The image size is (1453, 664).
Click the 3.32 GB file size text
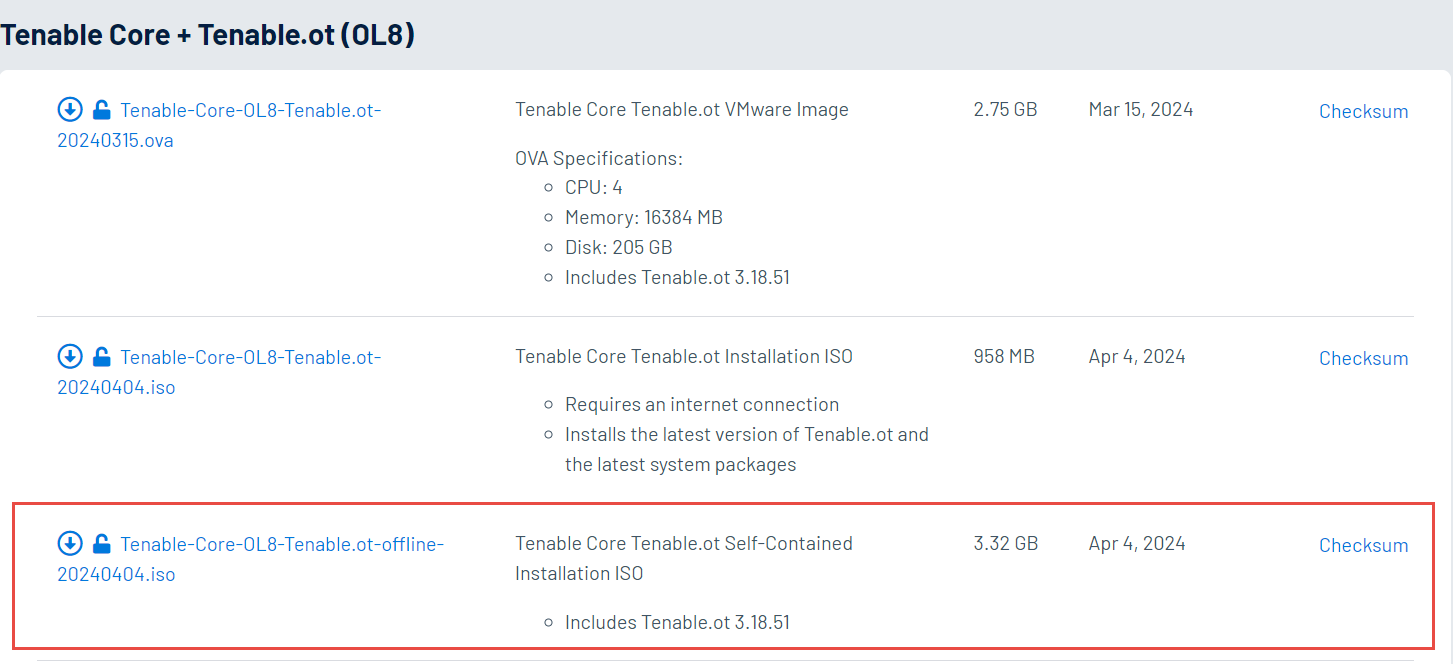[x=1005, y=544]
